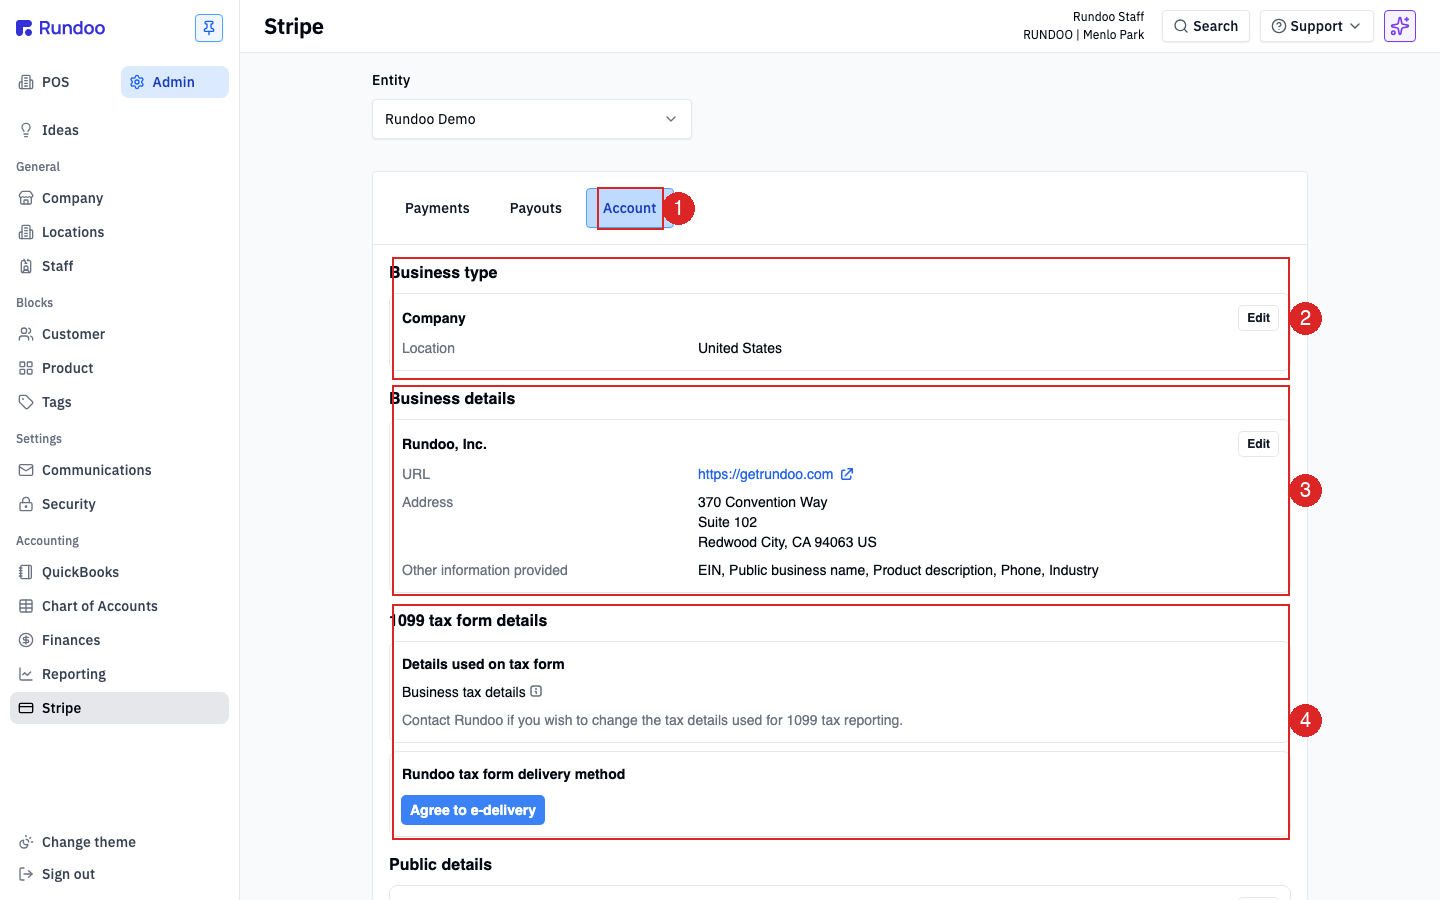This screenshot has width=1440, height=900.
Task: Open the AI sparkle assistant icon
Action: [1400, 26]
